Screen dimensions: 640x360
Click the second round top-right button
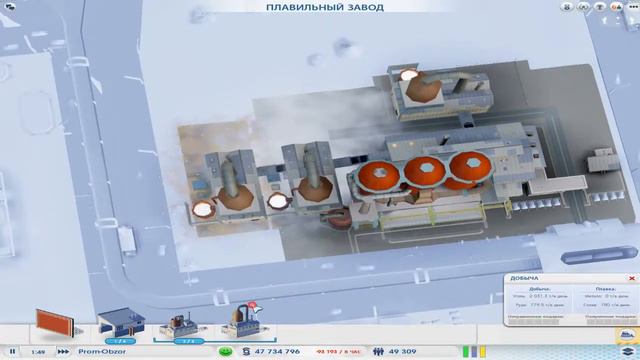pos(583,7)
